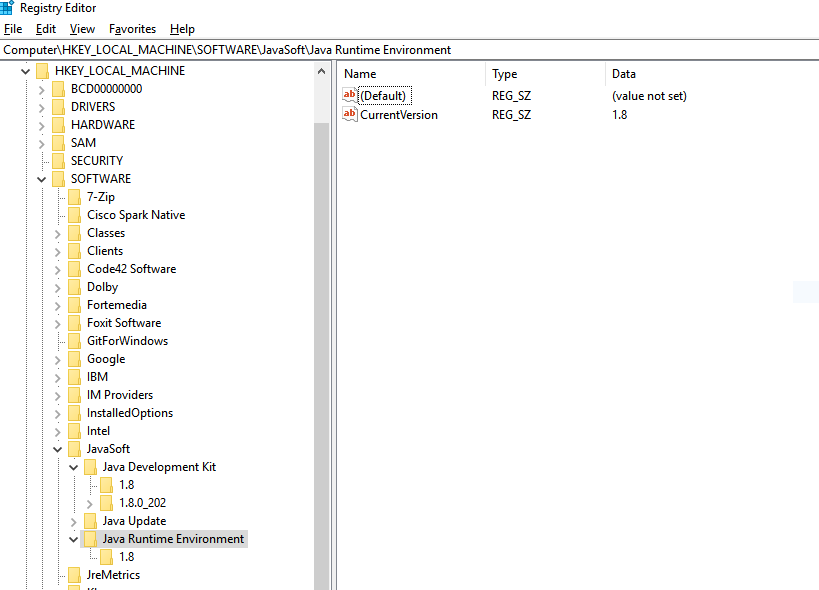819x590 pixels.
Task: Select the 1.8.0_202 key label
Action: (x=143, y=503)
